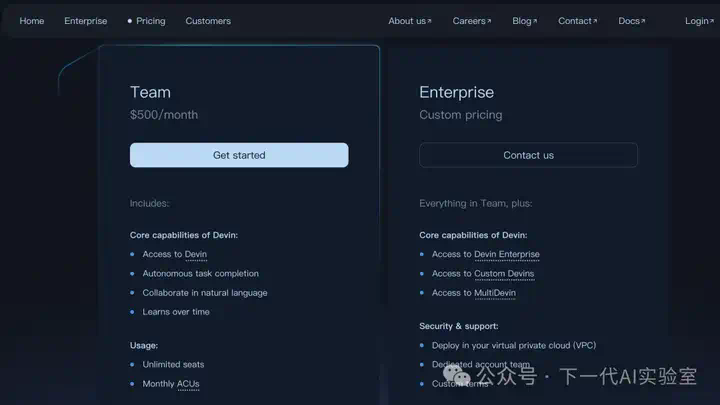Click the underlined ACUs term
The height and width of the screenshot is (405, 720).
pyautogui.click(x=188, y=384)
